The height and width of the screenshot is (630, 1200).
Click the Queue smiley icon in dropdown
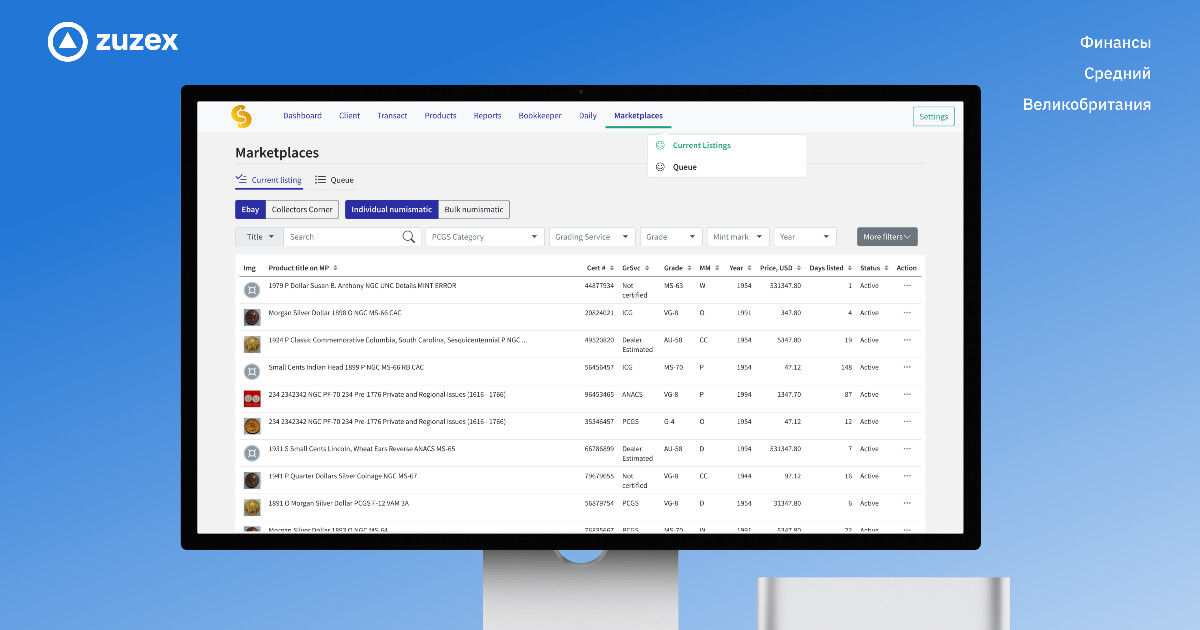tap(660, 167)
